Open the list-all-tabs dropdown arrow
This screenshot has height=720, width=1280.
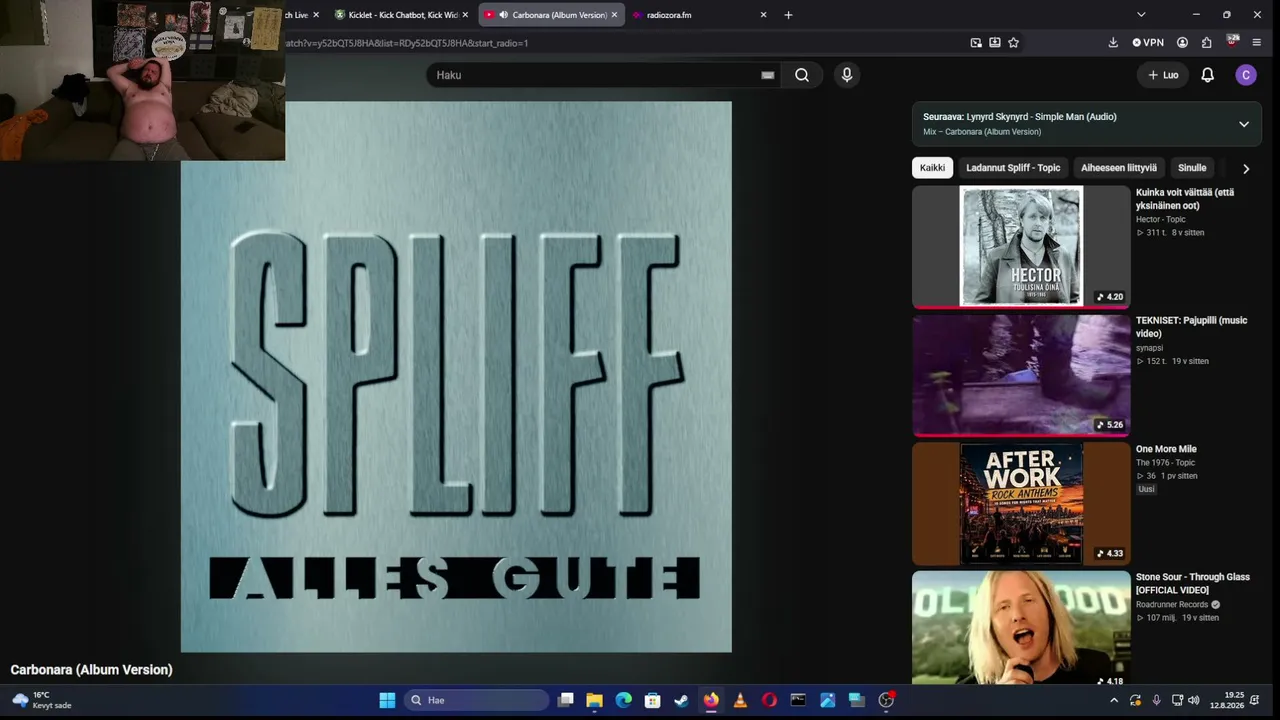click(x=1141, y=15)
